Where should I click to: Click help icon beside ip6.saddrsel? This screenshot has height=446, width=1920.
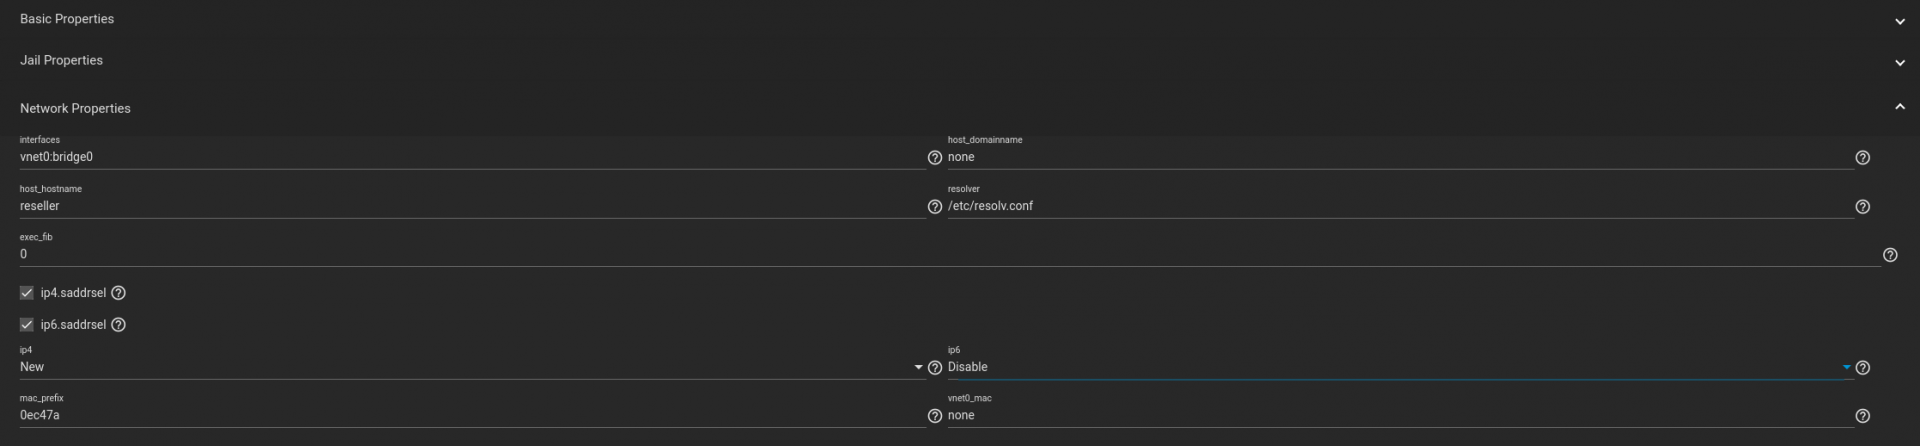point(118,325)
